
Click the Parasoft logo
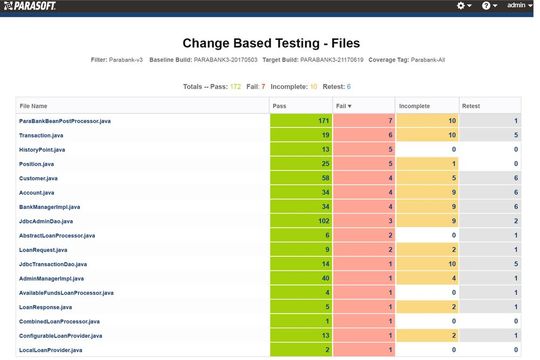[30, 6]
